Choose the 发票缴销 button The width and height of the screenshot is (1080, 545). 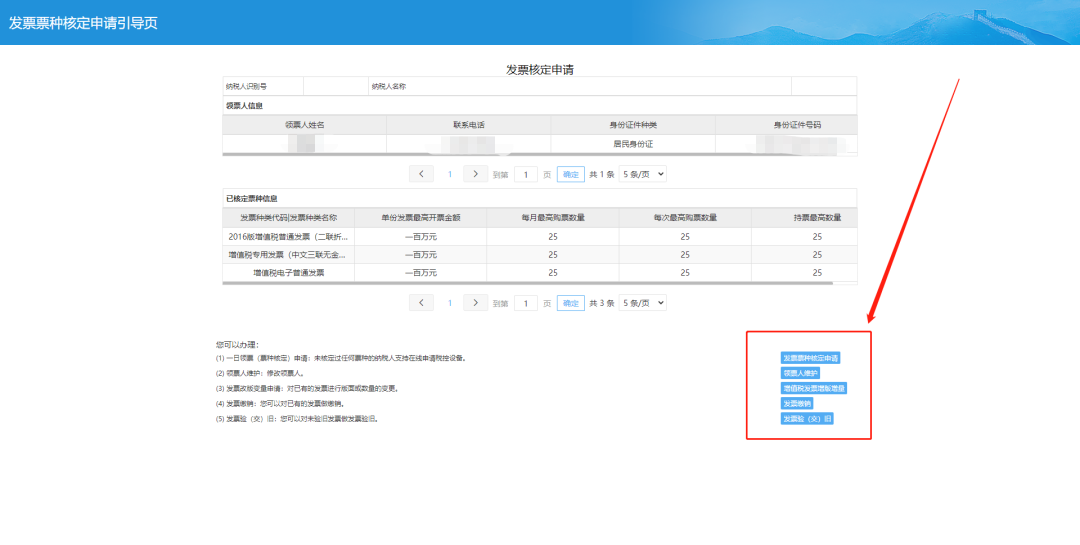[796, 403]
